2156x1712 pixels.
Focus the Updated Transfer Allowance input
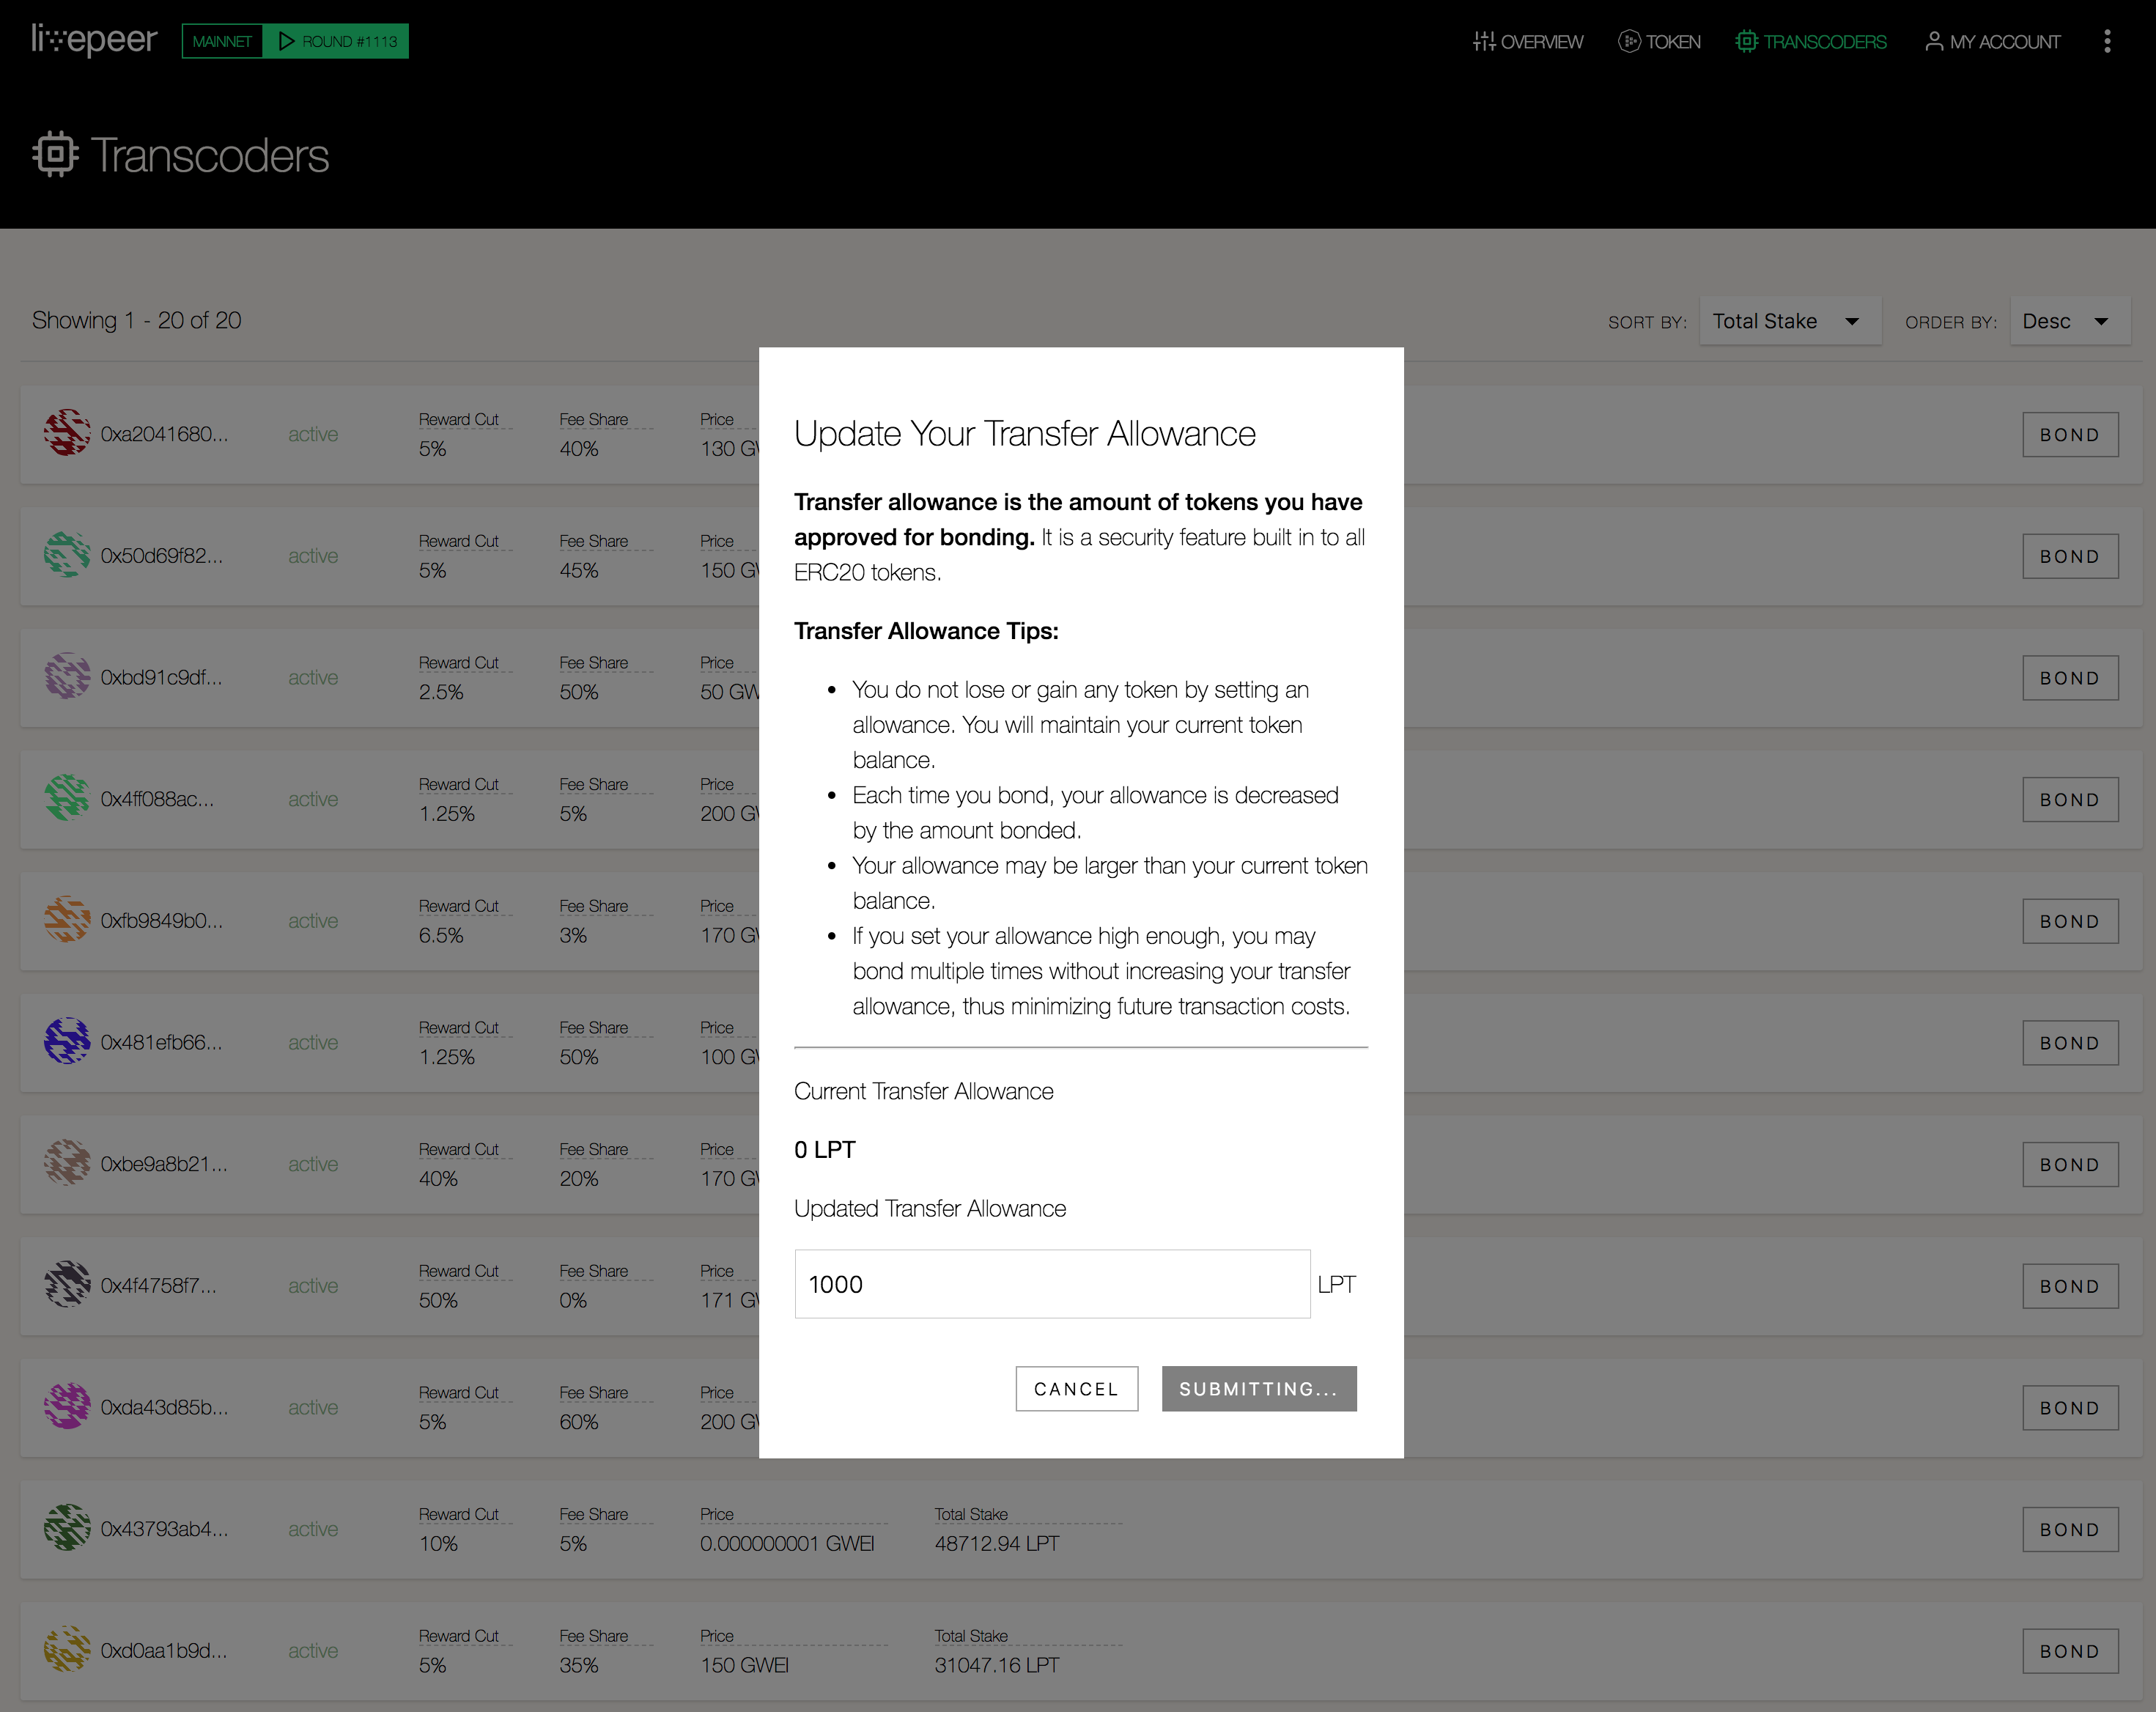[x=1051, y=1284]
